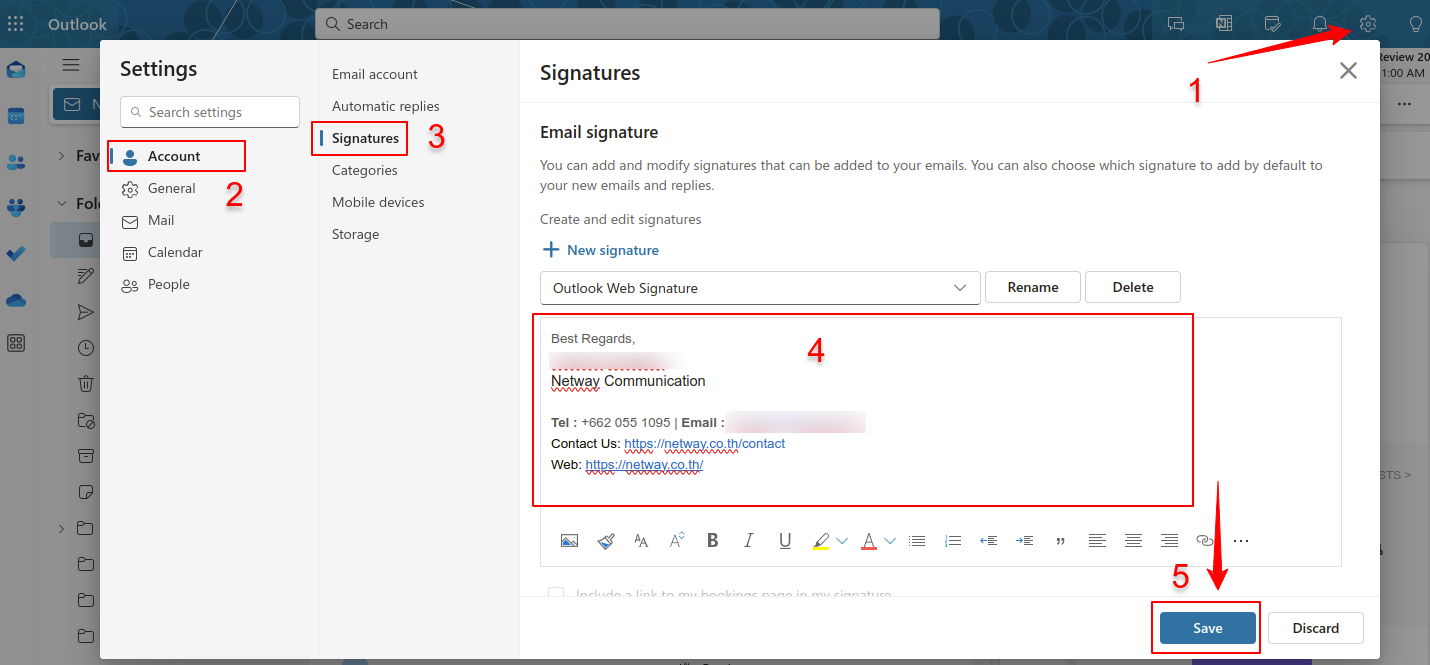This screenshot has height=665, width=1430.
Task: Pick the red font color button
Action: pos(868,541)
